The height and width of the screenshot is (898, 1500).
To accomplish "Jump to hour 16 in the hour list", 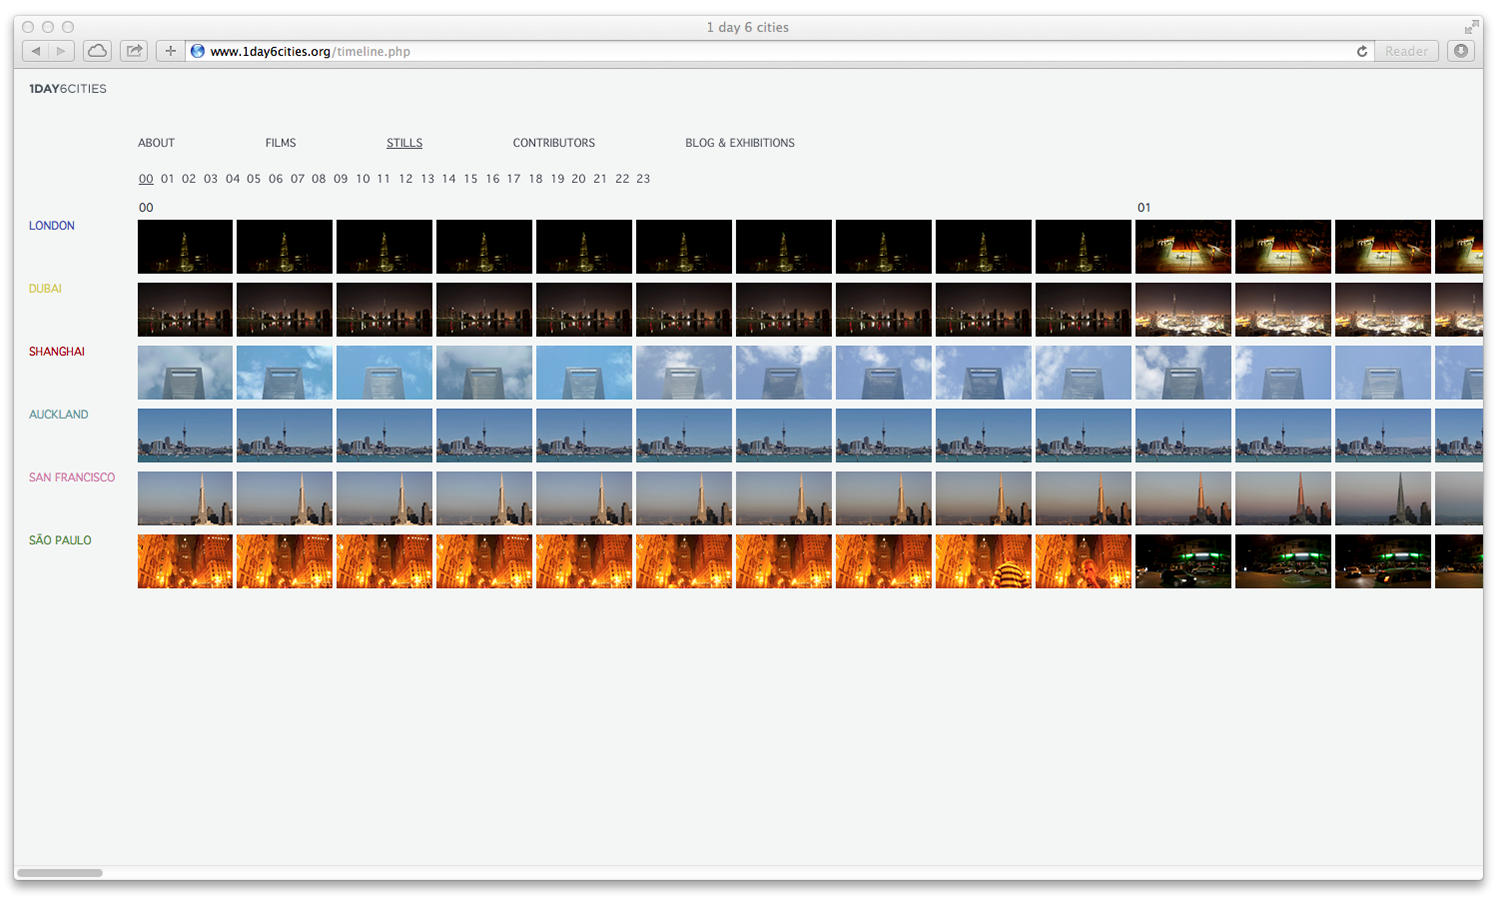I will pyautogui.click(x=492, y=179).
